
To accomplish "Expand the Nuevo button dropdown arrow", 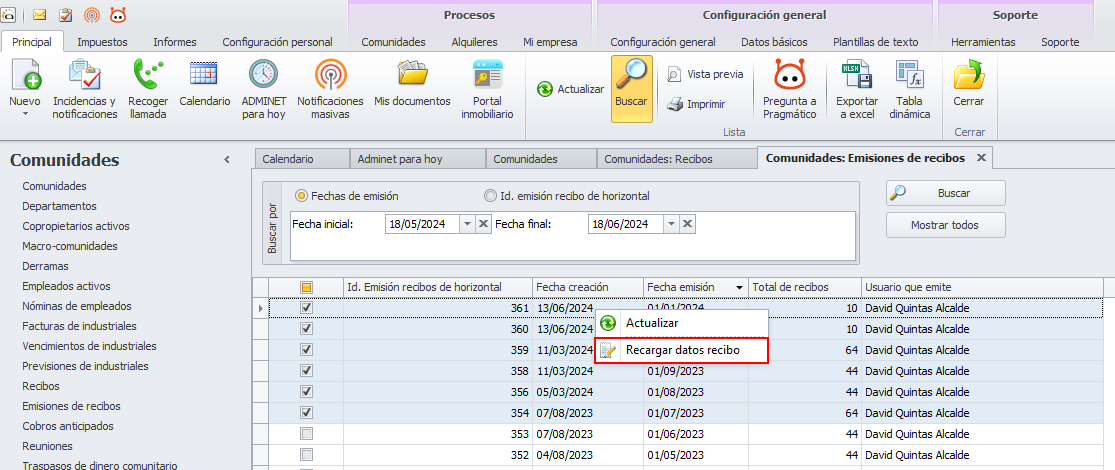I will [24, 114].
